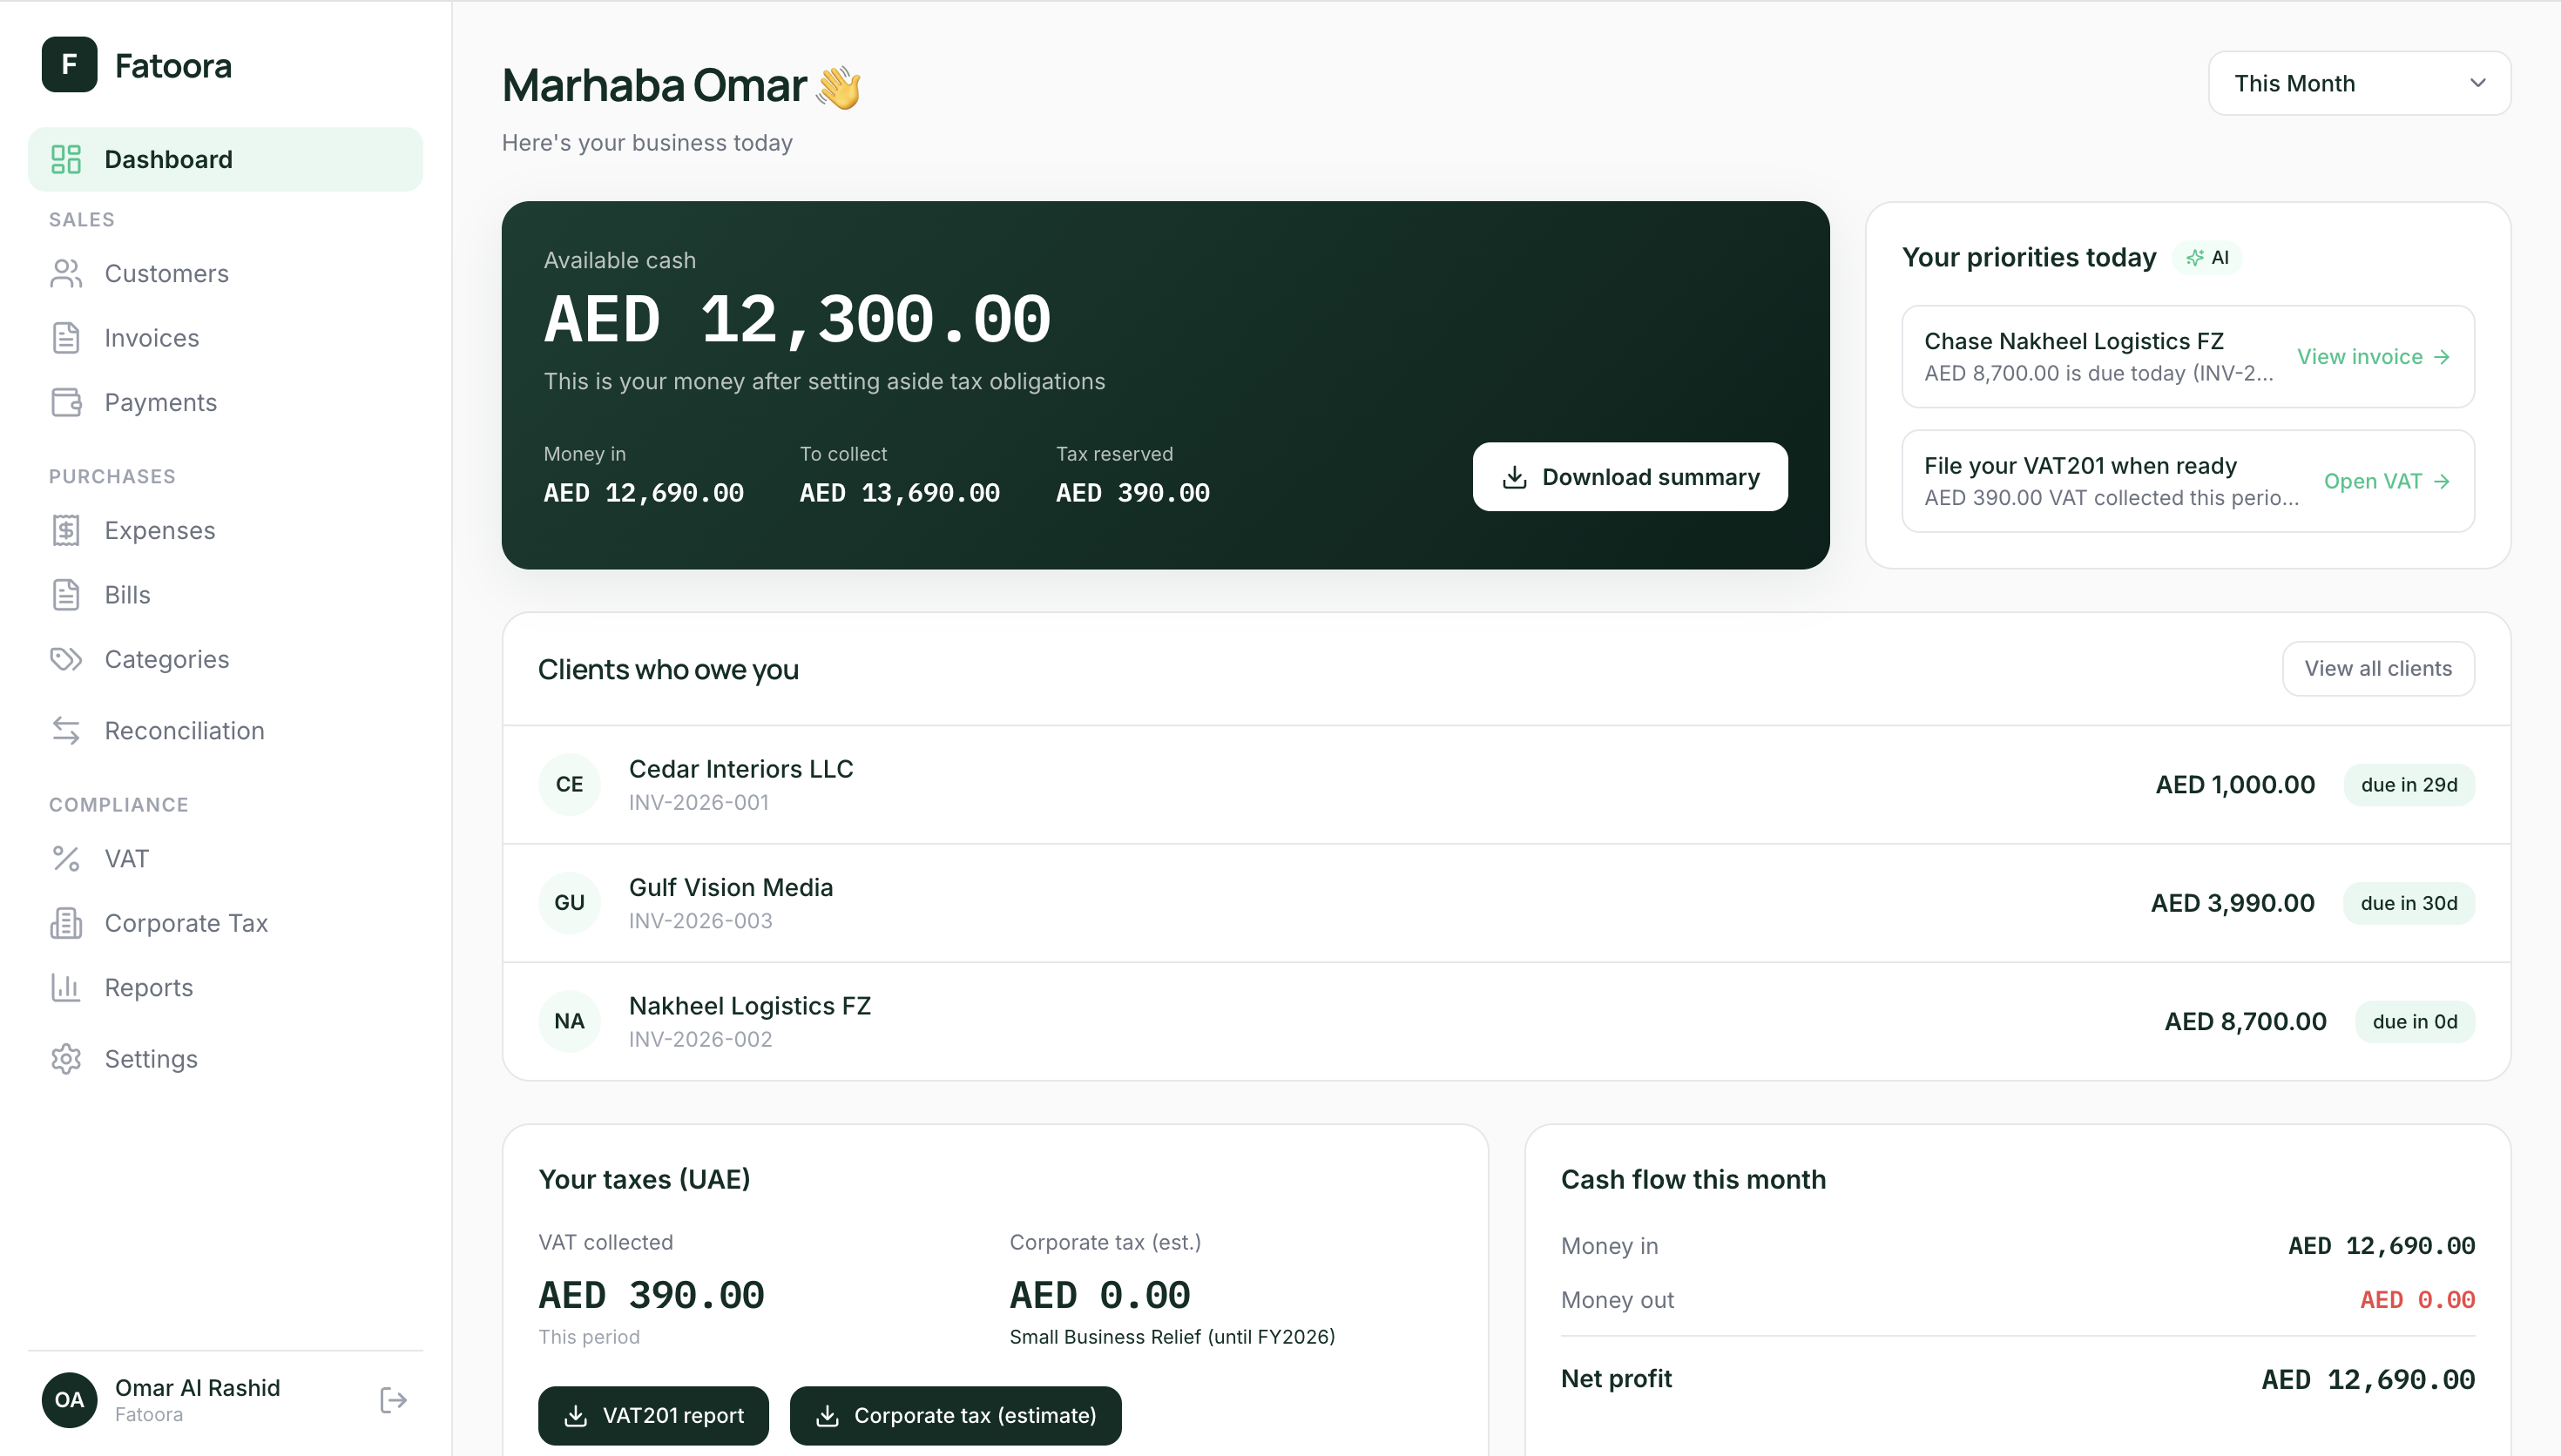
Task: Click the Customers people icon
Action: (x=66, y=274)
